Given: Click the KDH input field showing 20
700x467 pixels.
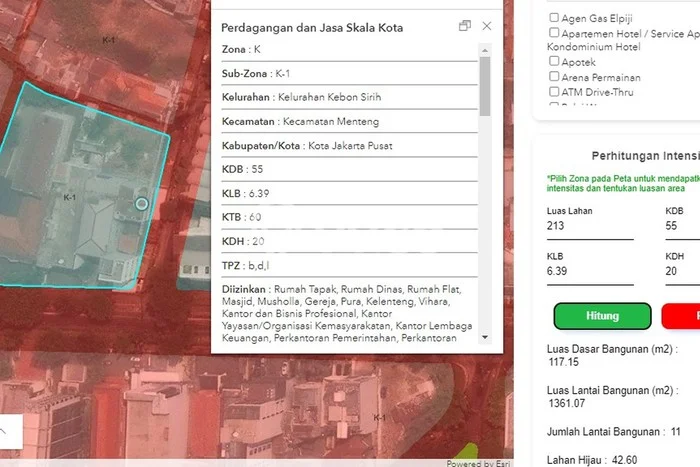Looking at the screenshot, I should (x=683, y=271).
